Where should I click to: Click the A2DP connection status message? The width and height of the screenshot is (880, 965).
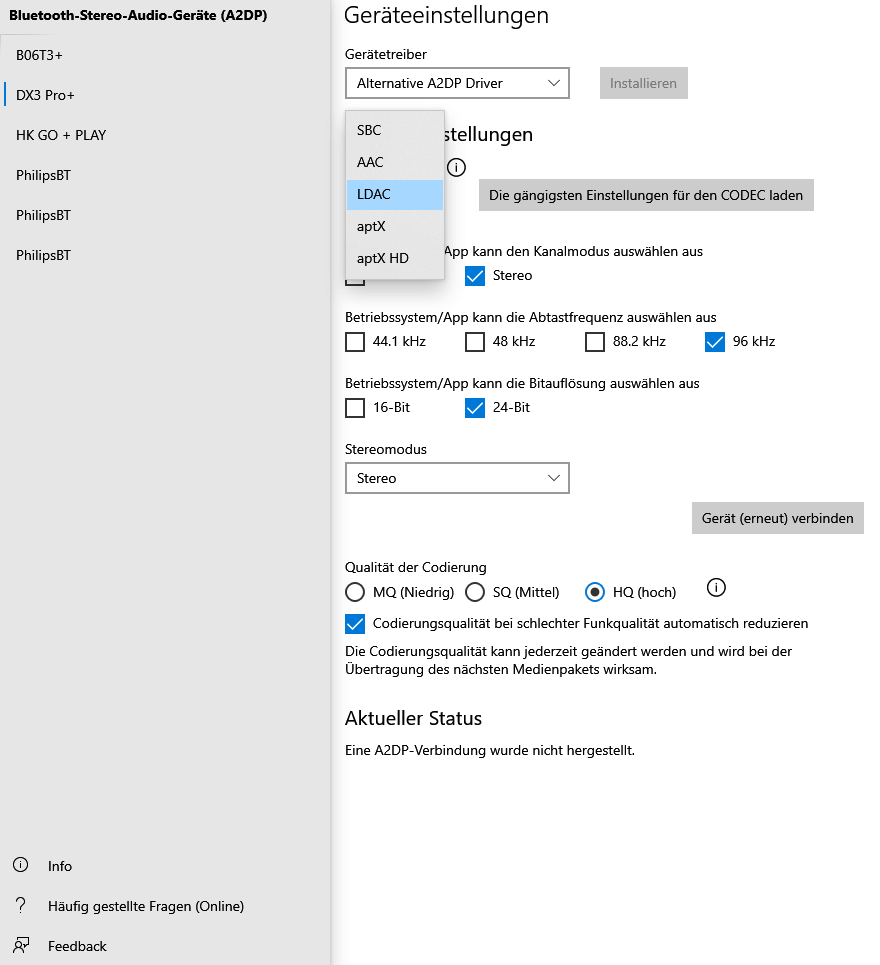pyautogui.click(x=489, y=750)
